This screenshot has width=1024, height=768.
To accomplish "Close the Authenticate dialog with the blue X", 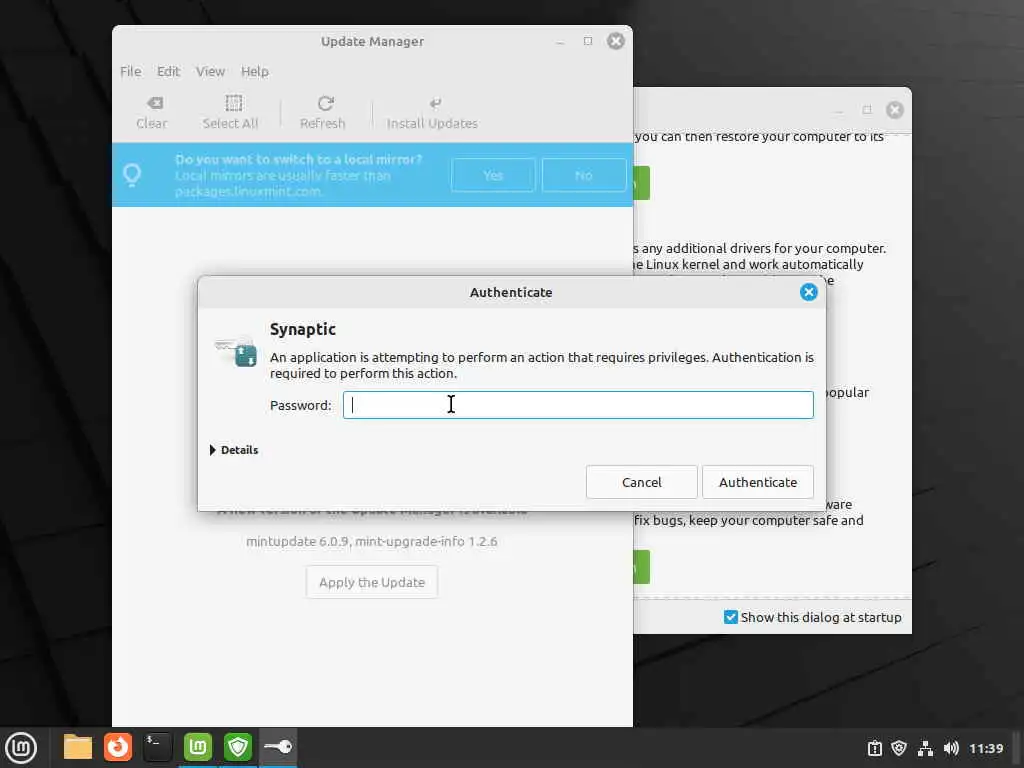I will tap(808, 292).
